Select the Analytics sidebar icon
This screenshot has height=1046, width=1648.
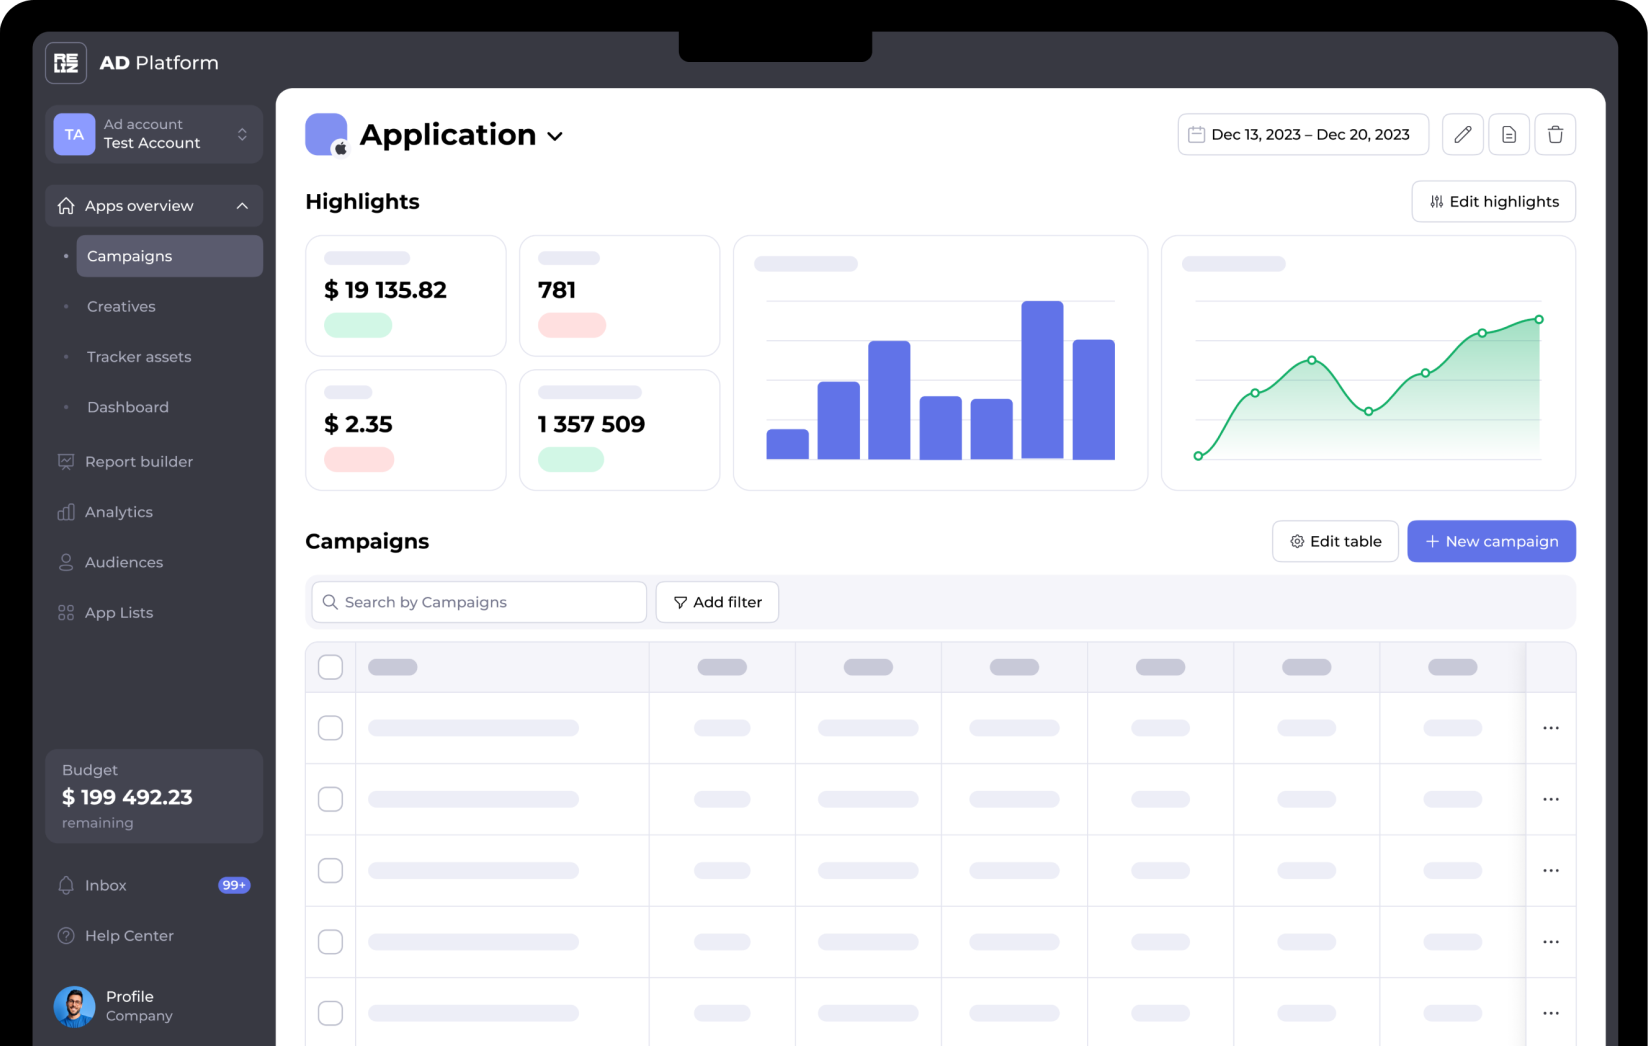[66, 512]
